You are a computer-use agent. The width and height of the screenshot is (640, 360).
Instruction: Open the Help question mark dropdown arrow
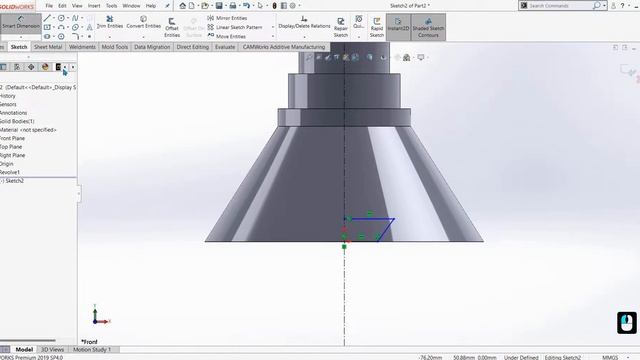pyautogui.click(x=628, y=6)
